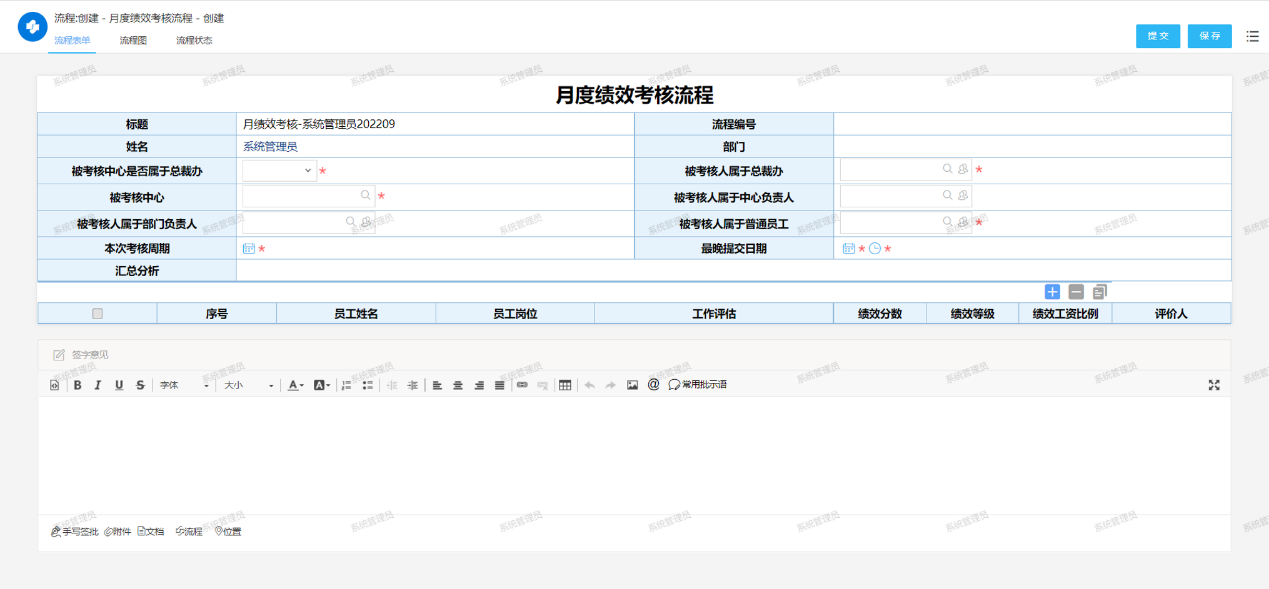The width and height of the screenshot is (1269, 589).
Task: Click the 保存 button
Action: [1210, 36]
